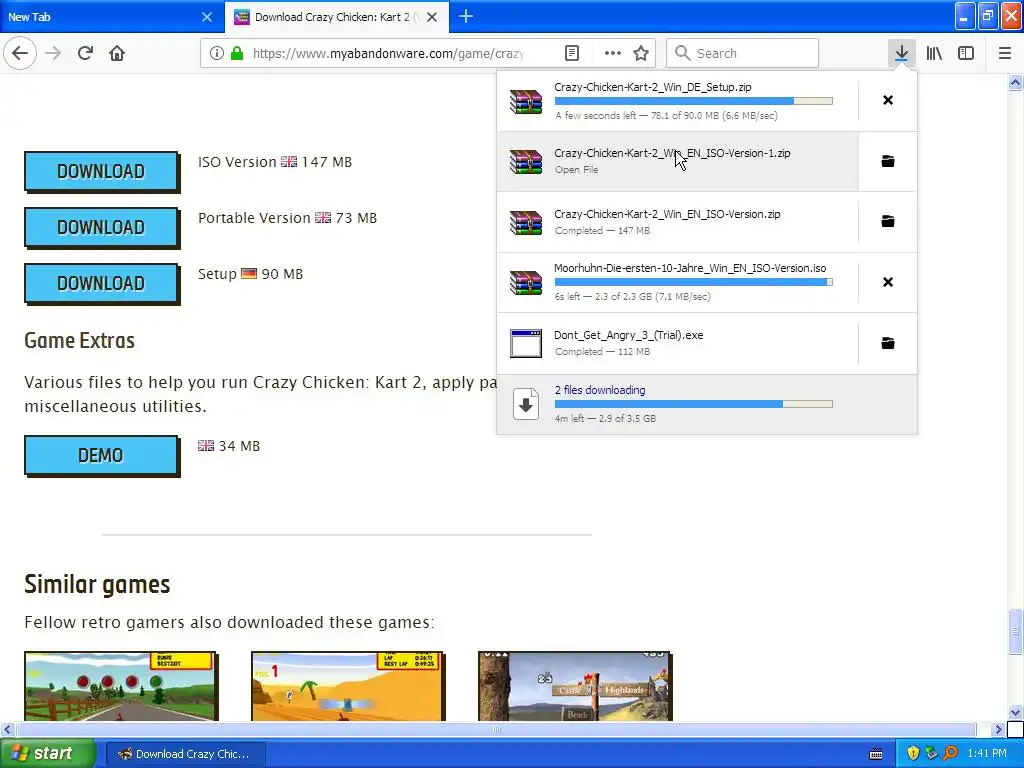This screenshot has height=768, width=1024.
Task: Go back using the back arrow button
Action: [20, 53]
